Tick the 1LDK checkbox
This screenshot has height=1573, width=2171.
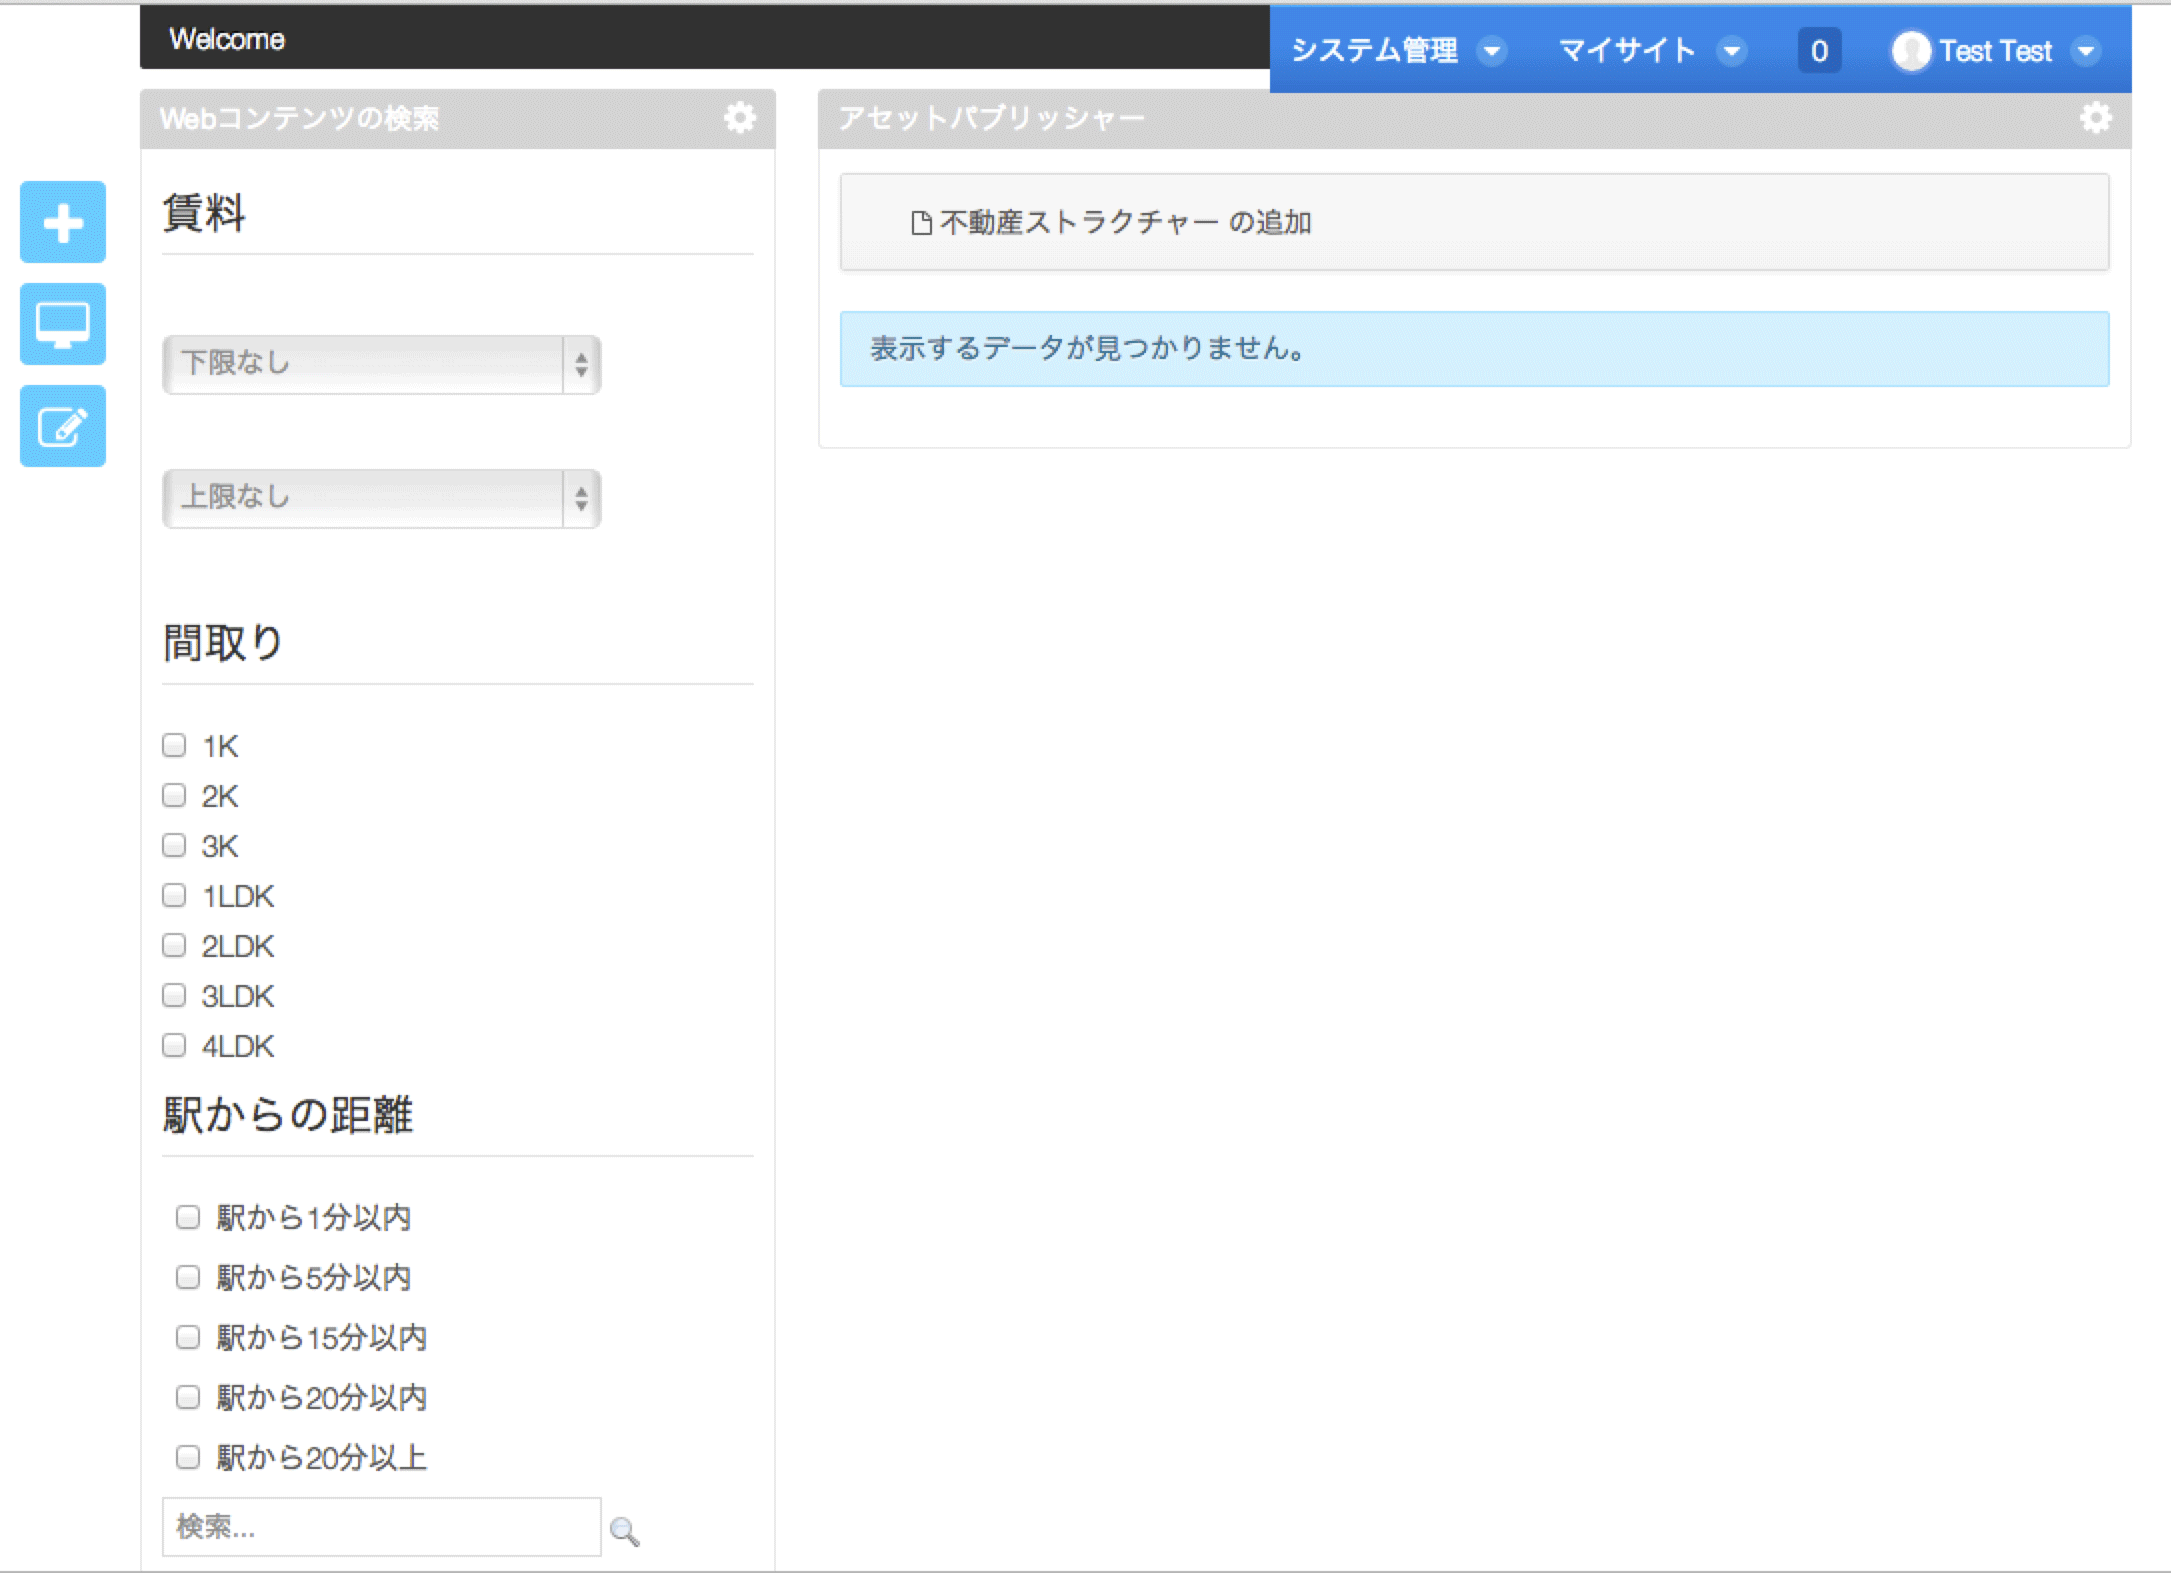[174, 895]
